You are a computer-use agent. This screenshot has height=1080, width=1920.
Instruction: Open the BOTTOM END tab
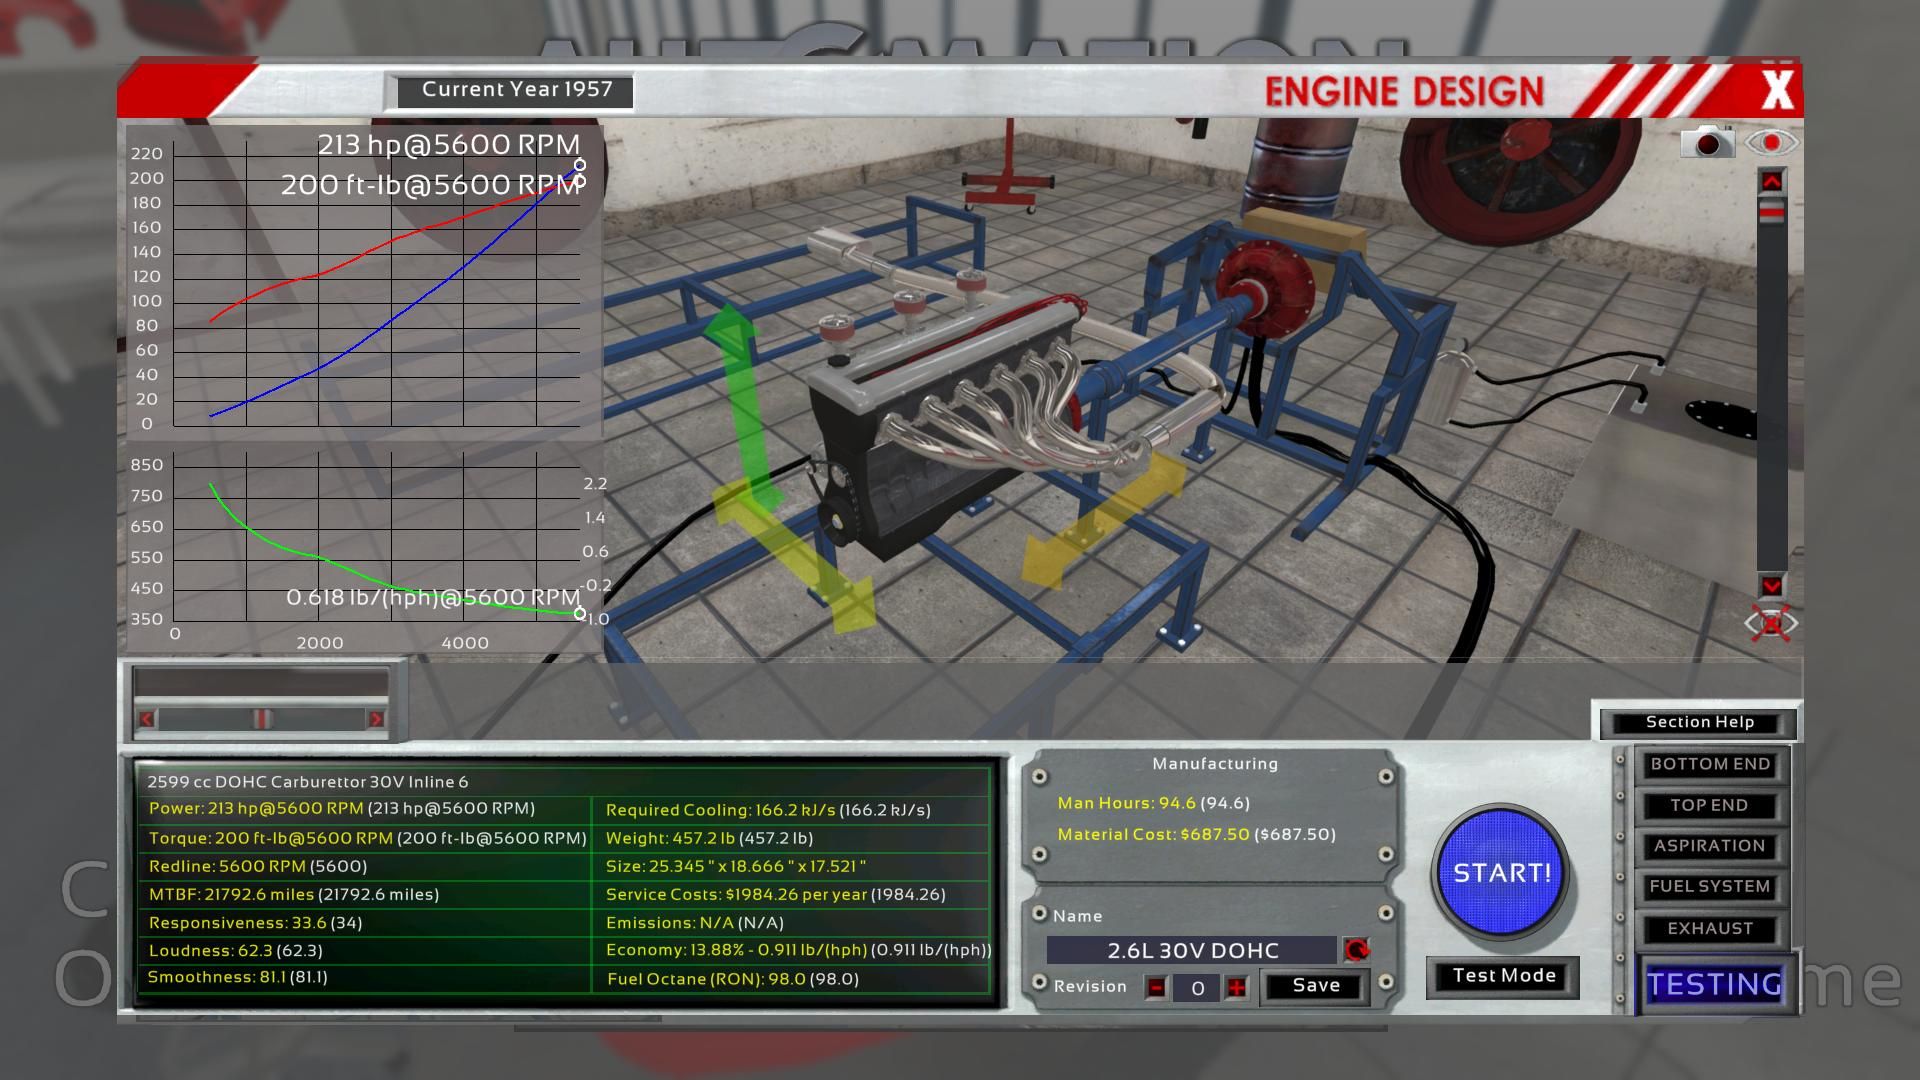click(1709, 764)
